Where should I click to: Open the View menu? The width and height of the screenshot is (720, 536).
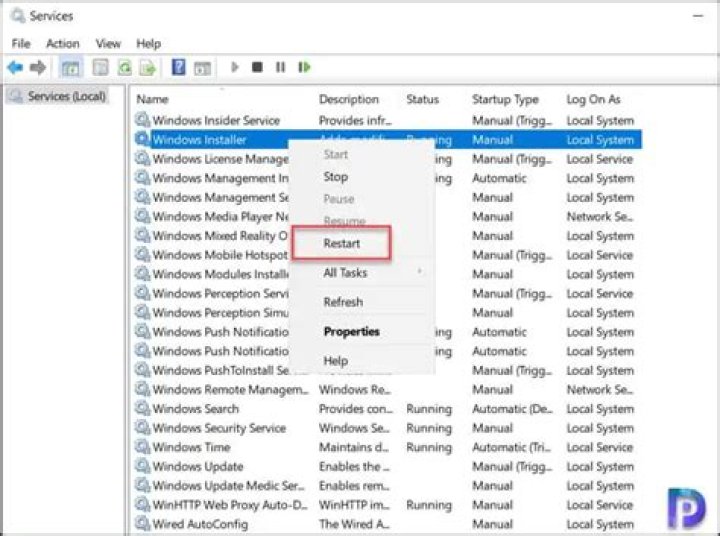pos(108,44)
